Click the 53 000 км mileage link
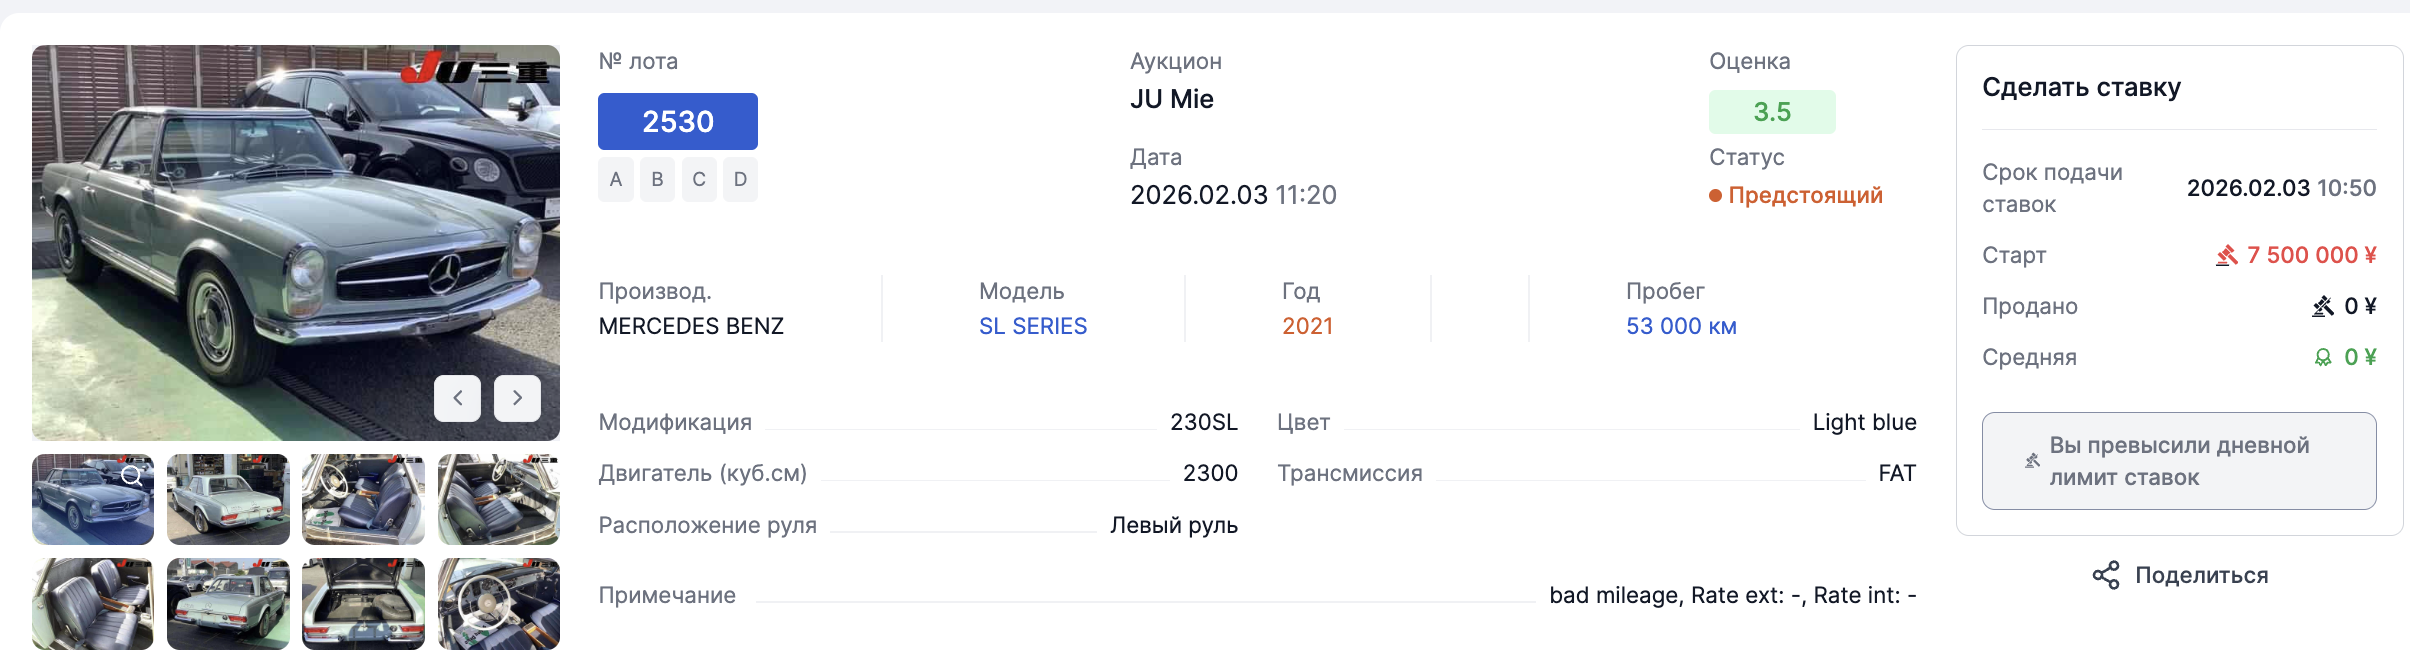Image resolution: width=2410 pixels, height=658 pixels. [x=1680, y=326]
